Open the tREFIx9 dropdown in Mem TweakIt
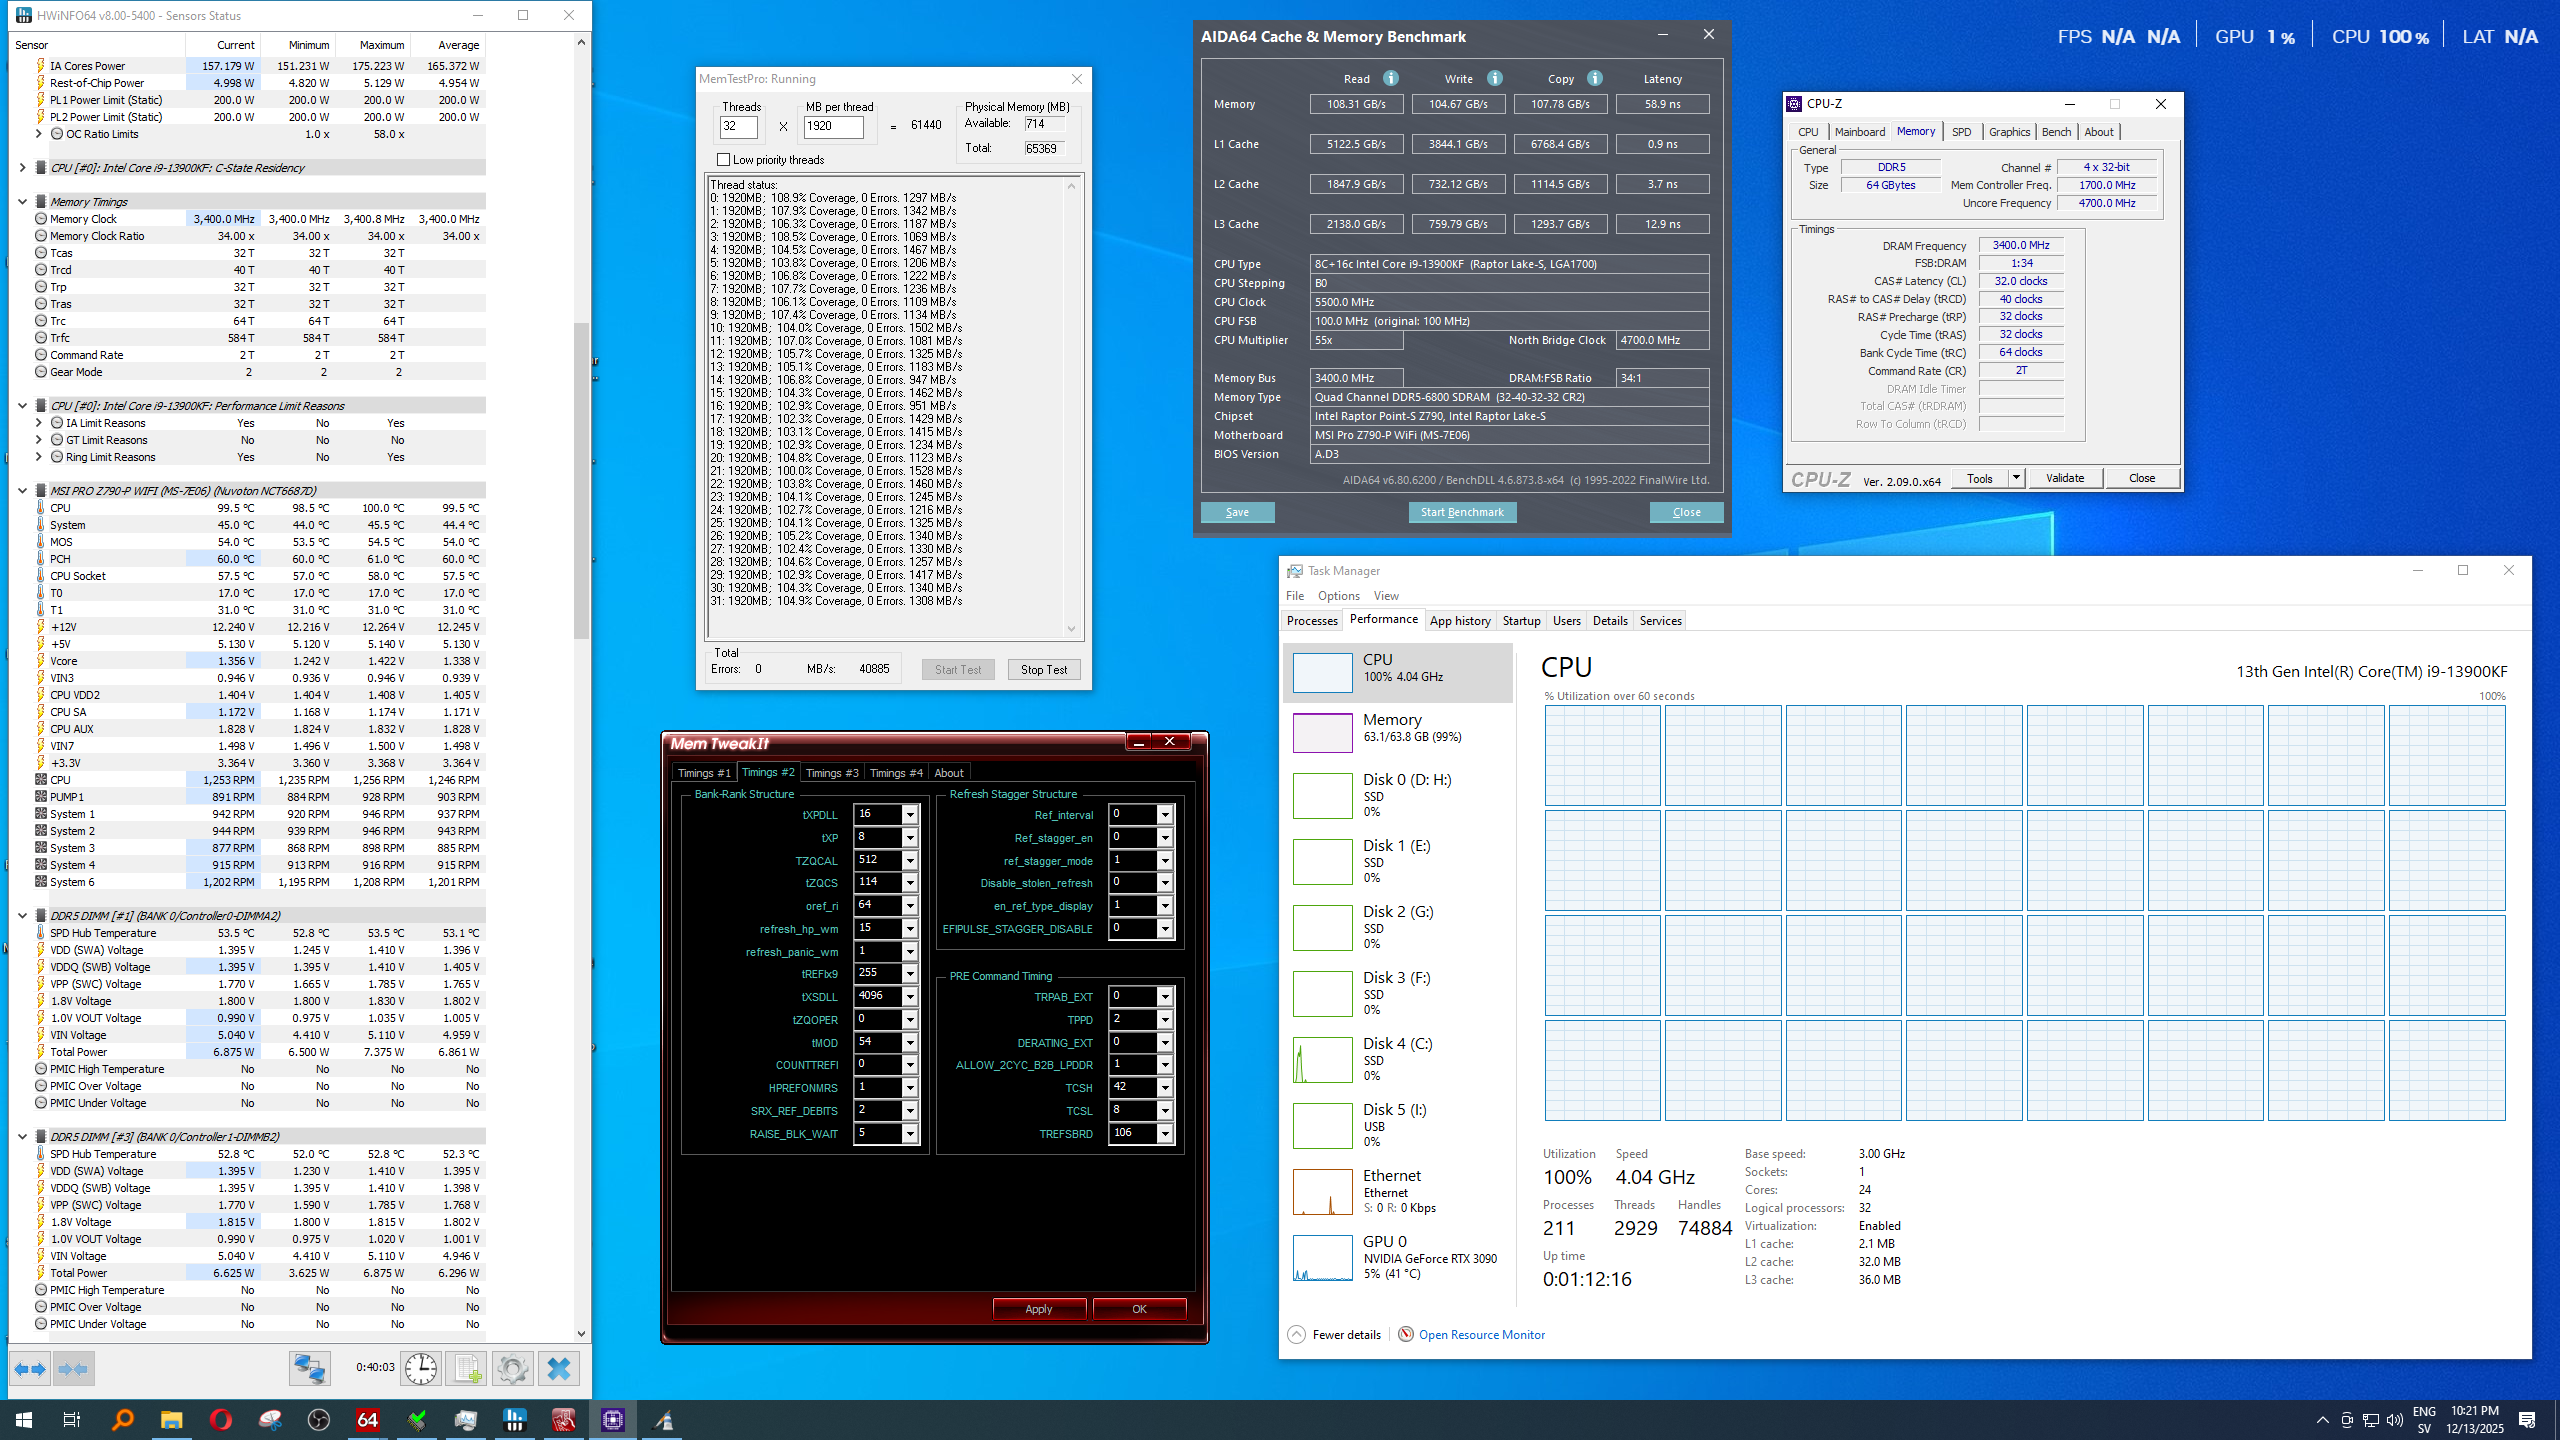Viewport: 2560px width, 1440px height. 909,974
